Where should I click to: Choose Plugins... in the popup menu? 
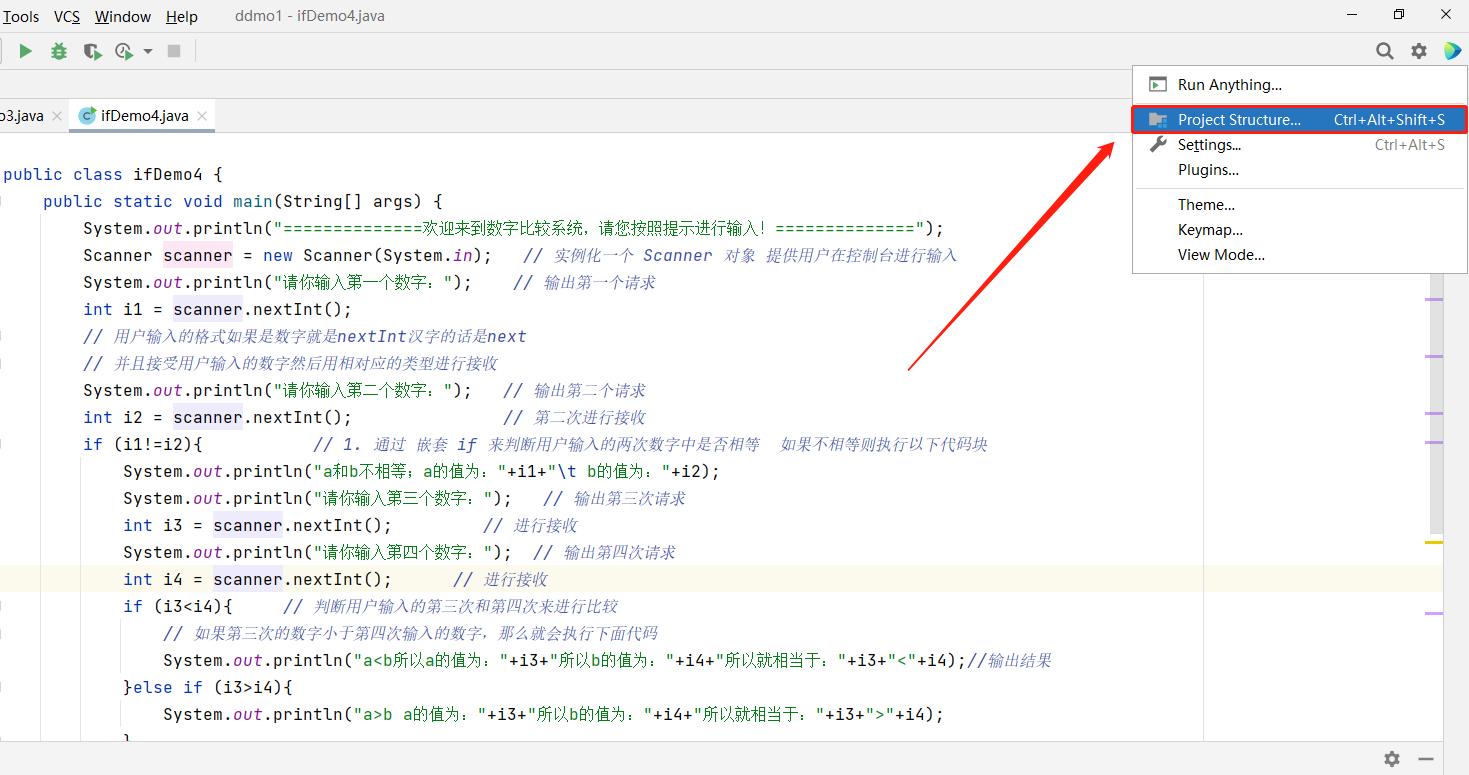click(x=1300, y=170)
